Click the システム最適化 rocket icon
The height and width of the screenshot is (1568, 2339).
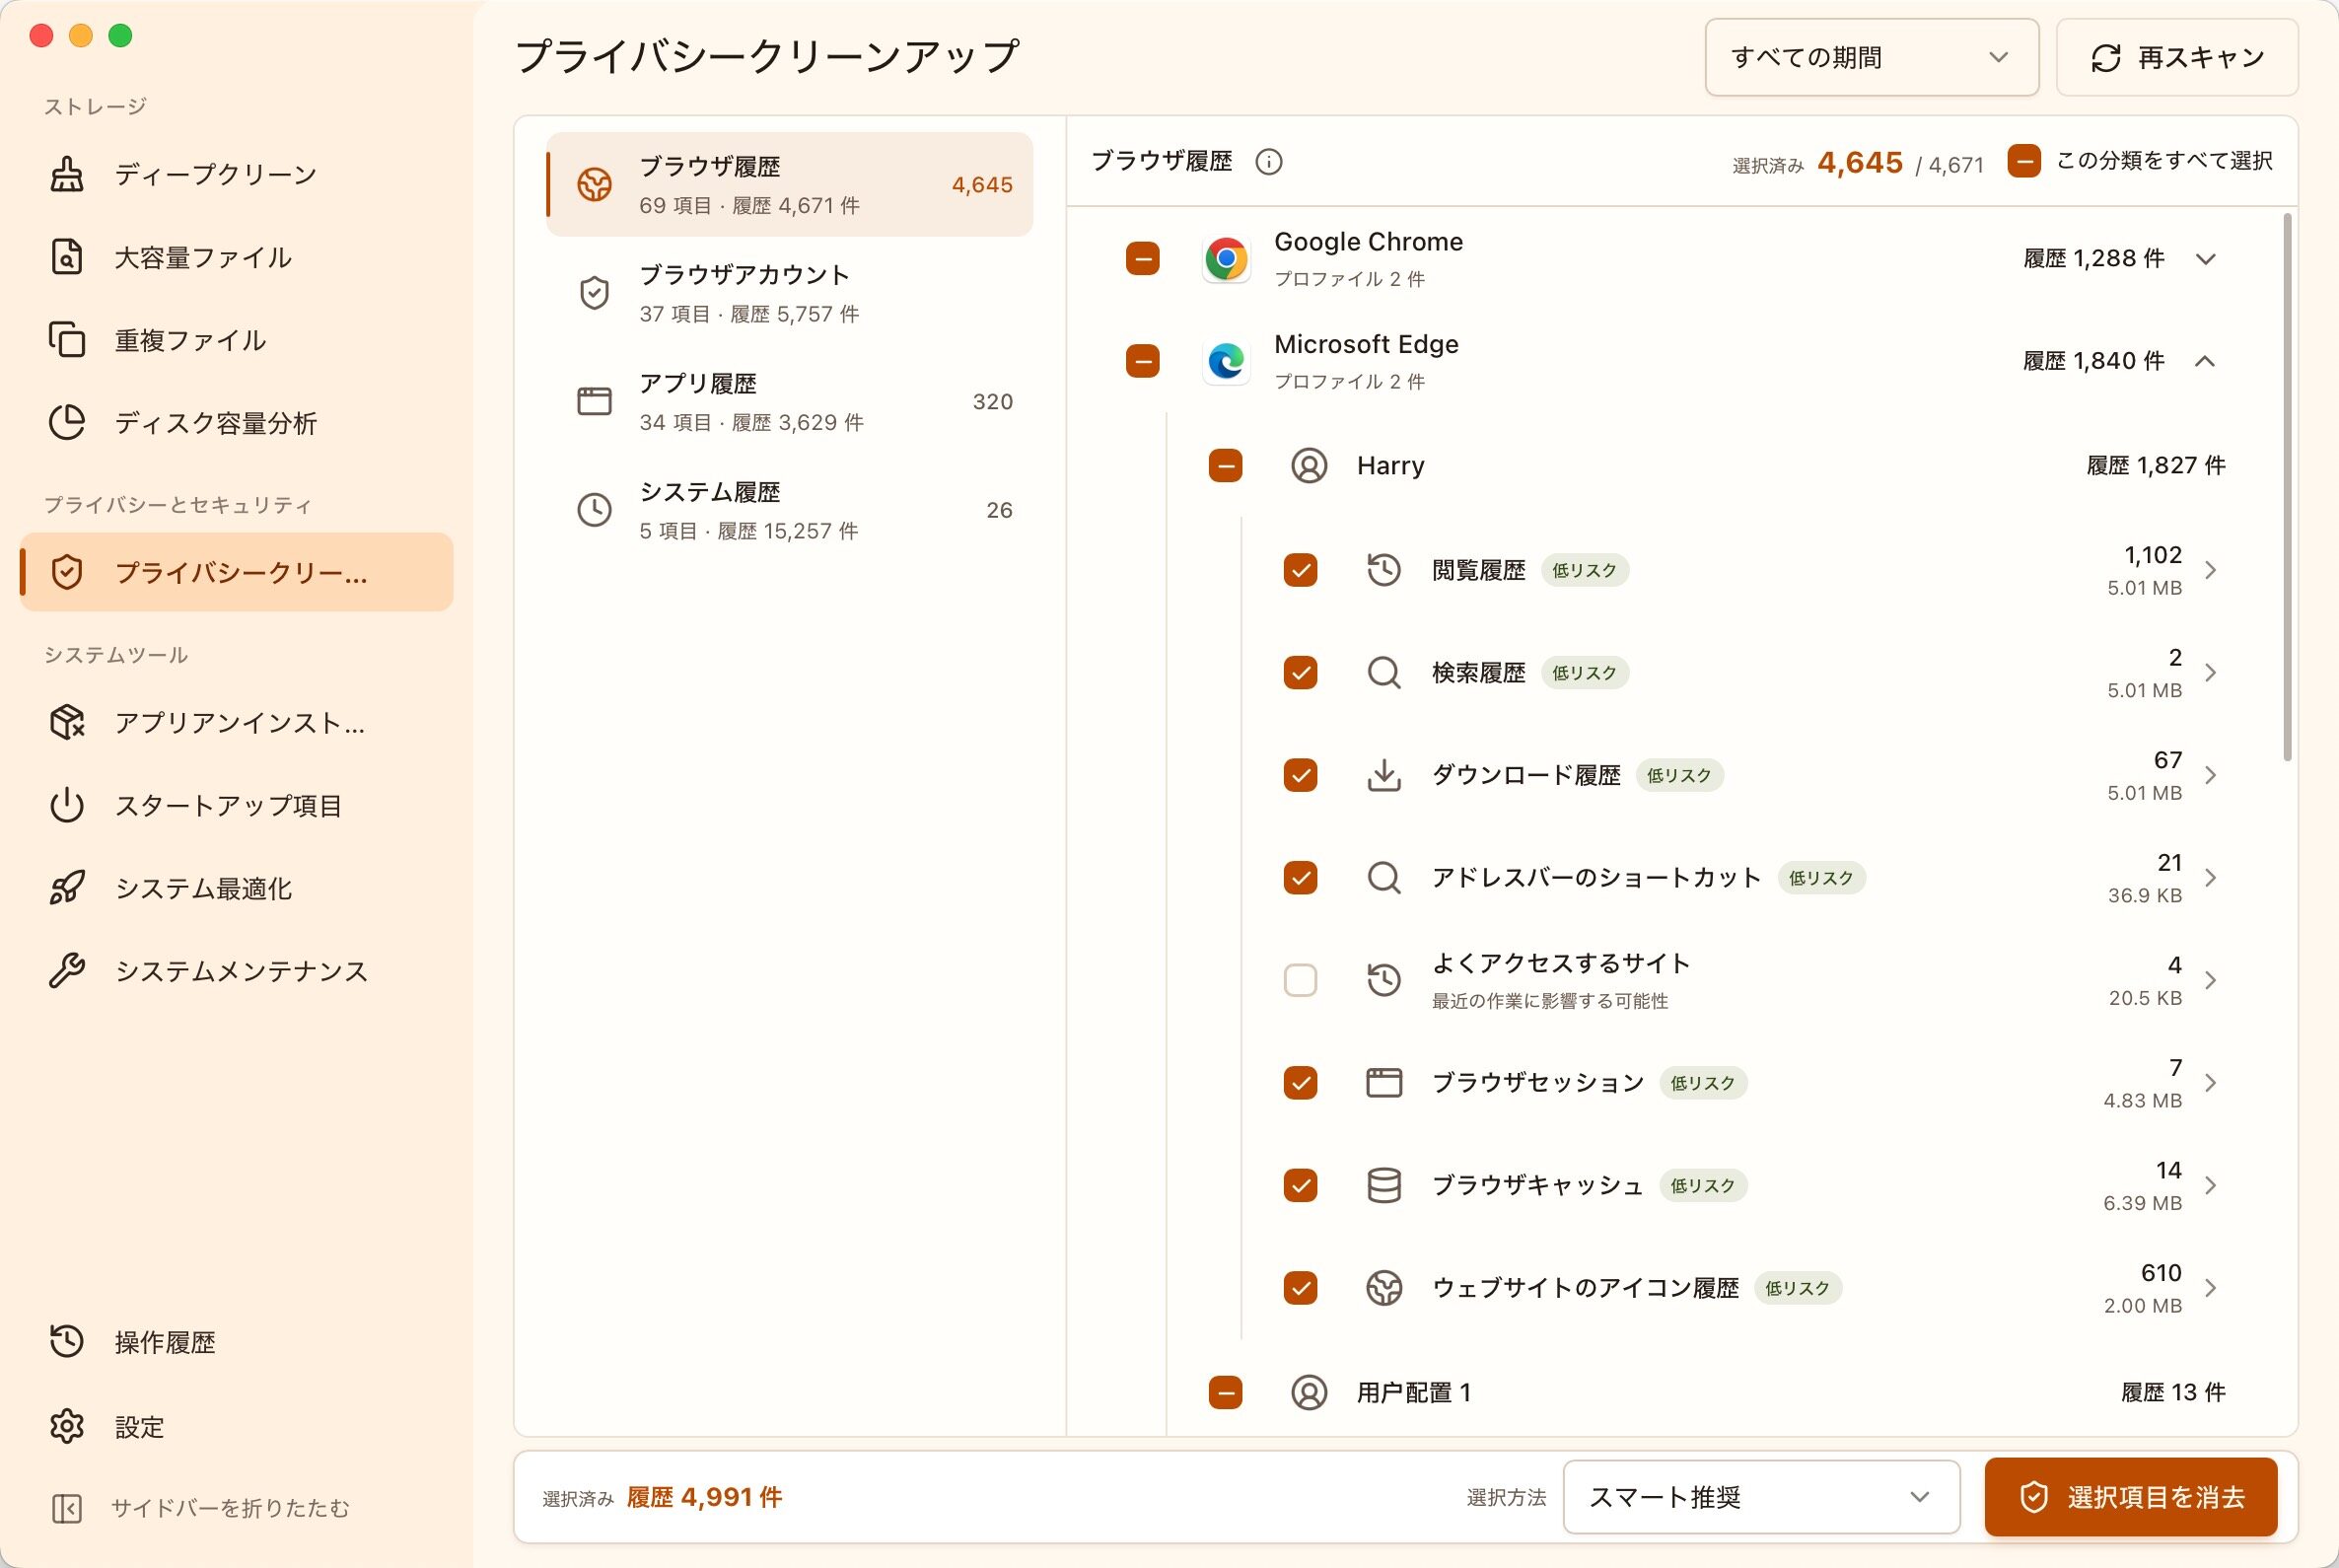[67, 888]
